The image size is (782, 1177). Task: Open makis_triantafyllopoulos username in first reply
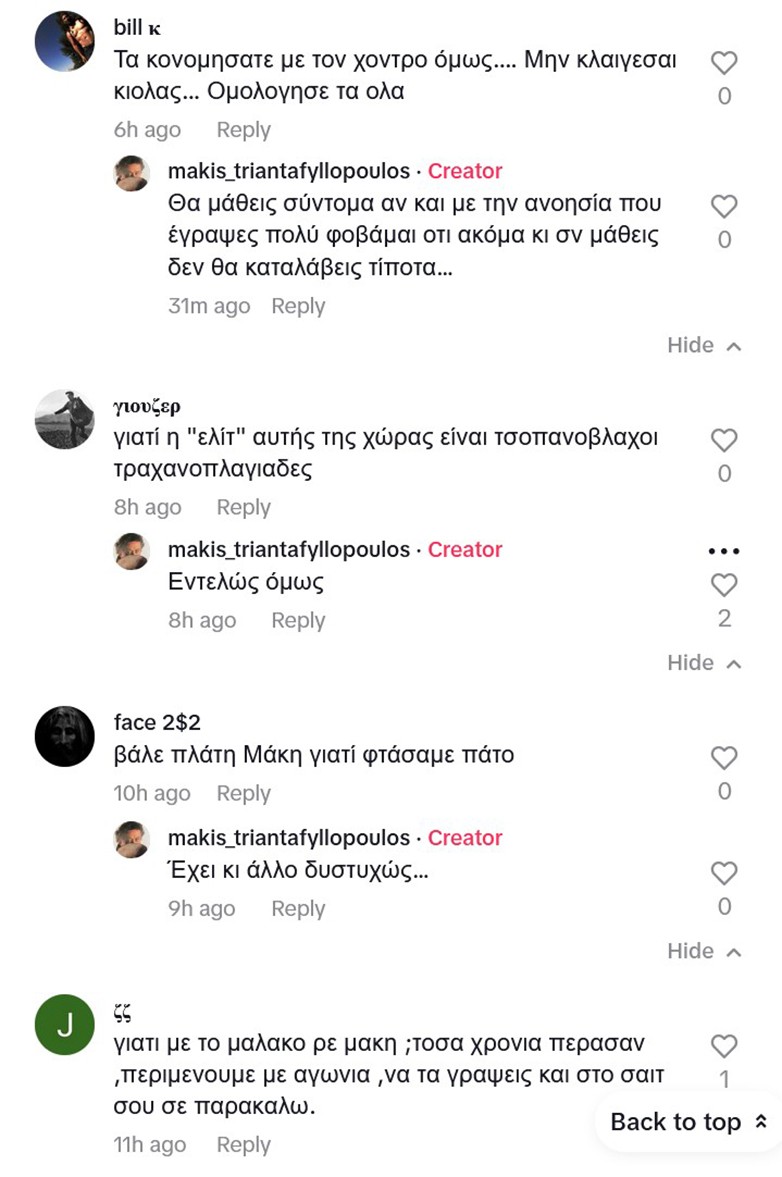[289, 171]
